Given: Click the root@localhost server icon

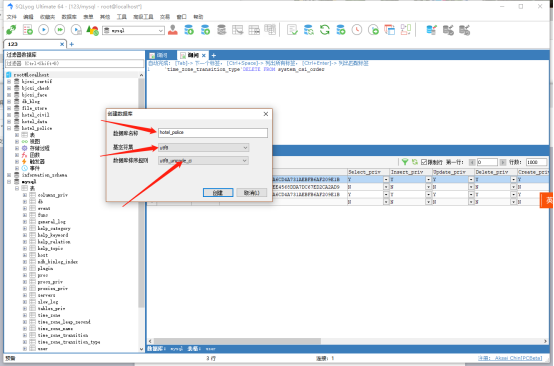Looking at the screenshot, I should 9,75.
